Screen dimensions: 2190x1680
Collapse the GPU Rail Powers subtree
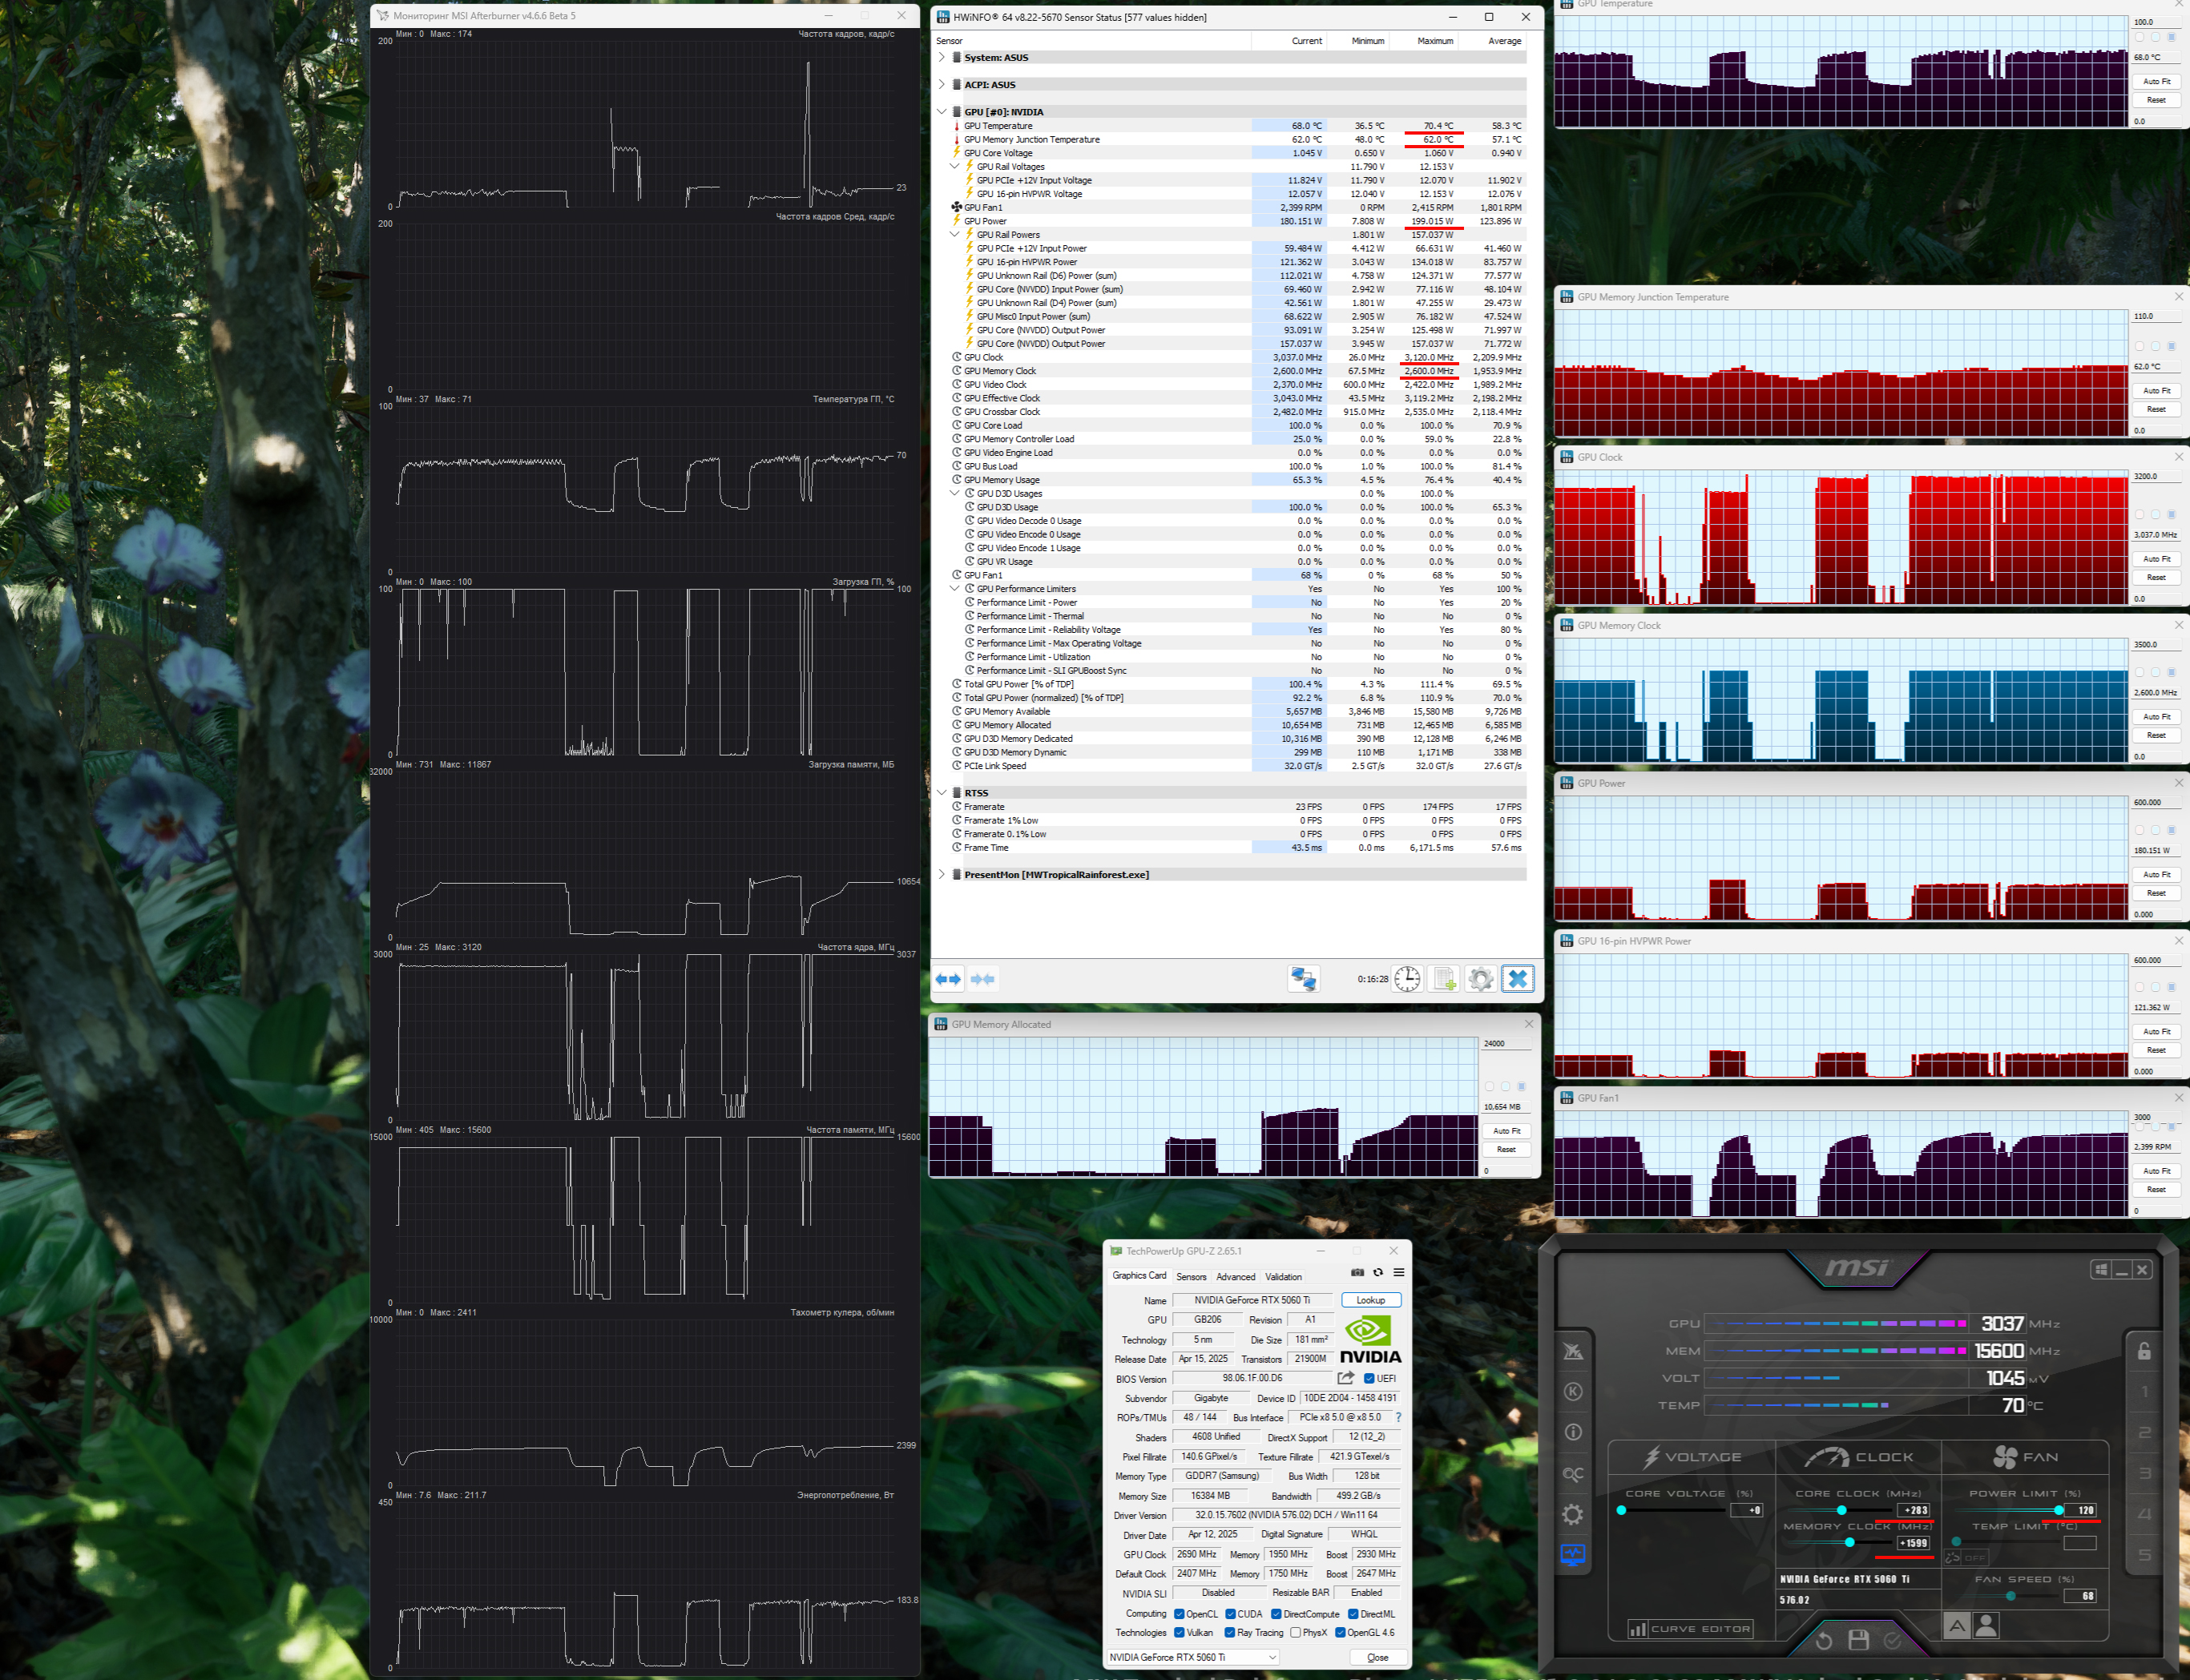(x=954, y=235)
